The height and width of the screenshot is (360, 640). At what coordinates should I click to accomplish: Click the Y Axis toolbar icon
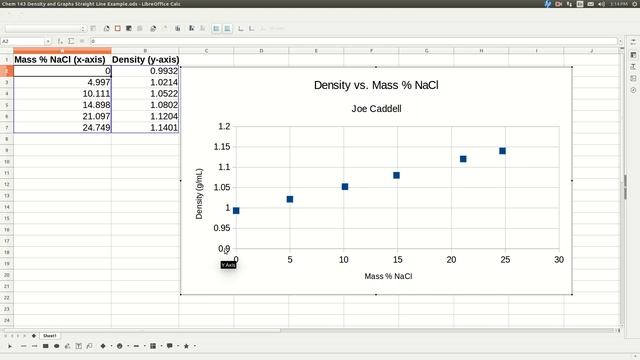[252, 28]
